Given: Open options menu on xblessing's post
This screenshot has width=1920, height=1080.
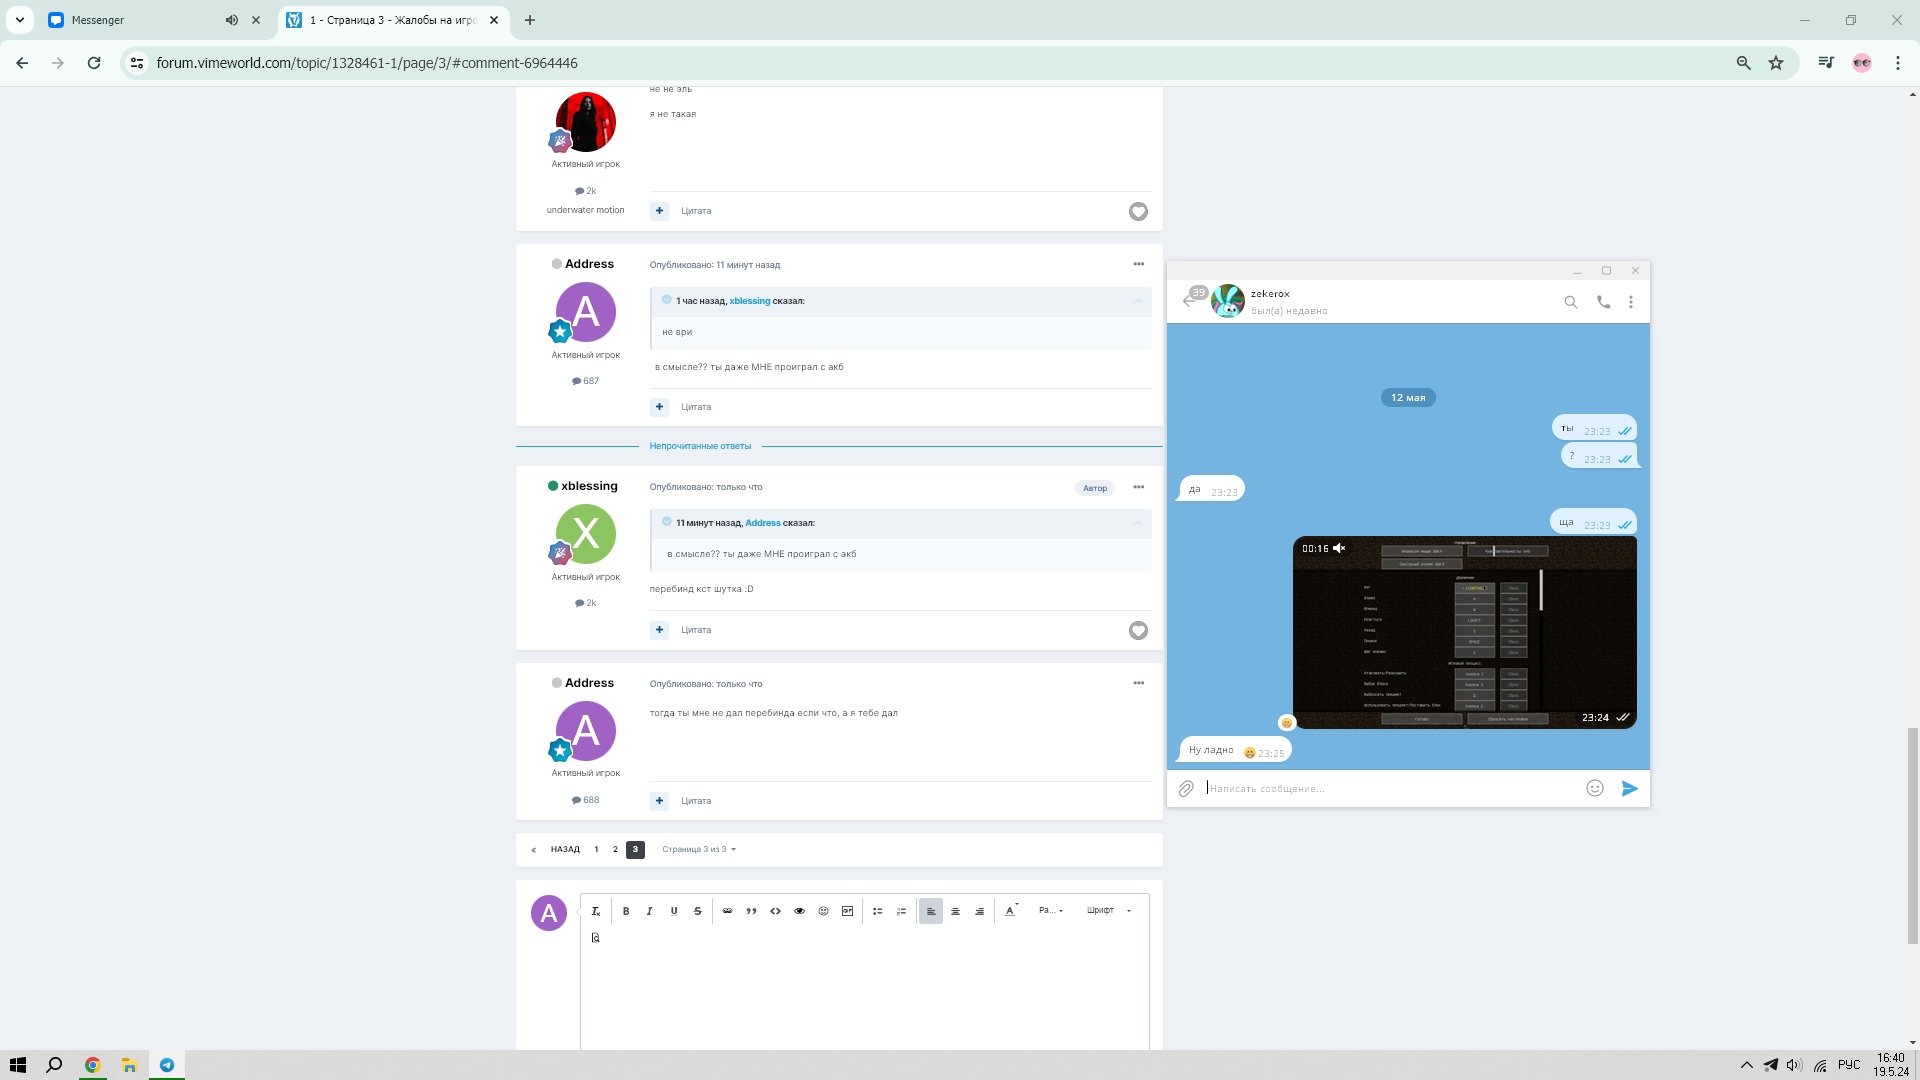Looking at the screenshot, I should click(x=1138, y=487).
